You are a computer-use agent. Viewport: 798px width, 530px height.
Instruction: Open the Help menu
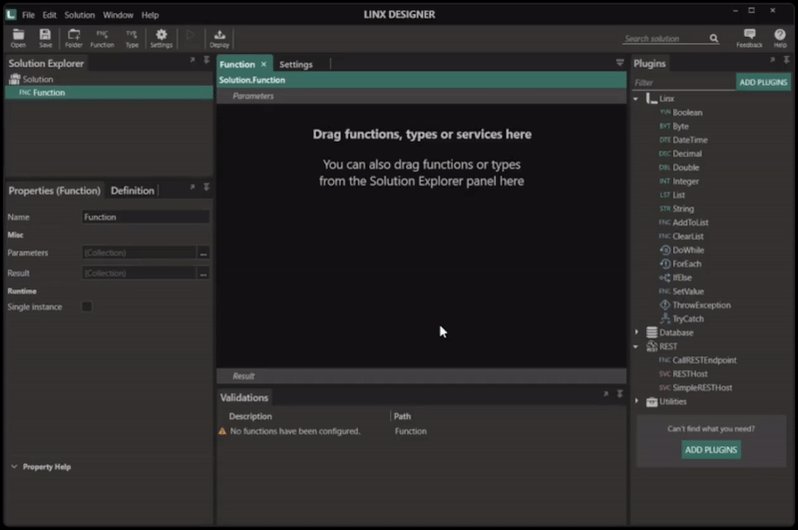pyautogui.click(x=150, y=15)
